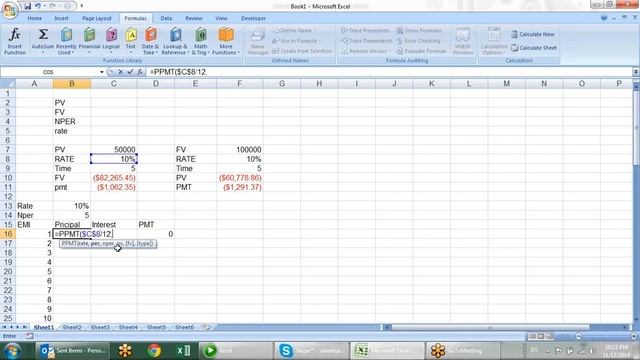Switch to the Data ribbon tab

166,18
